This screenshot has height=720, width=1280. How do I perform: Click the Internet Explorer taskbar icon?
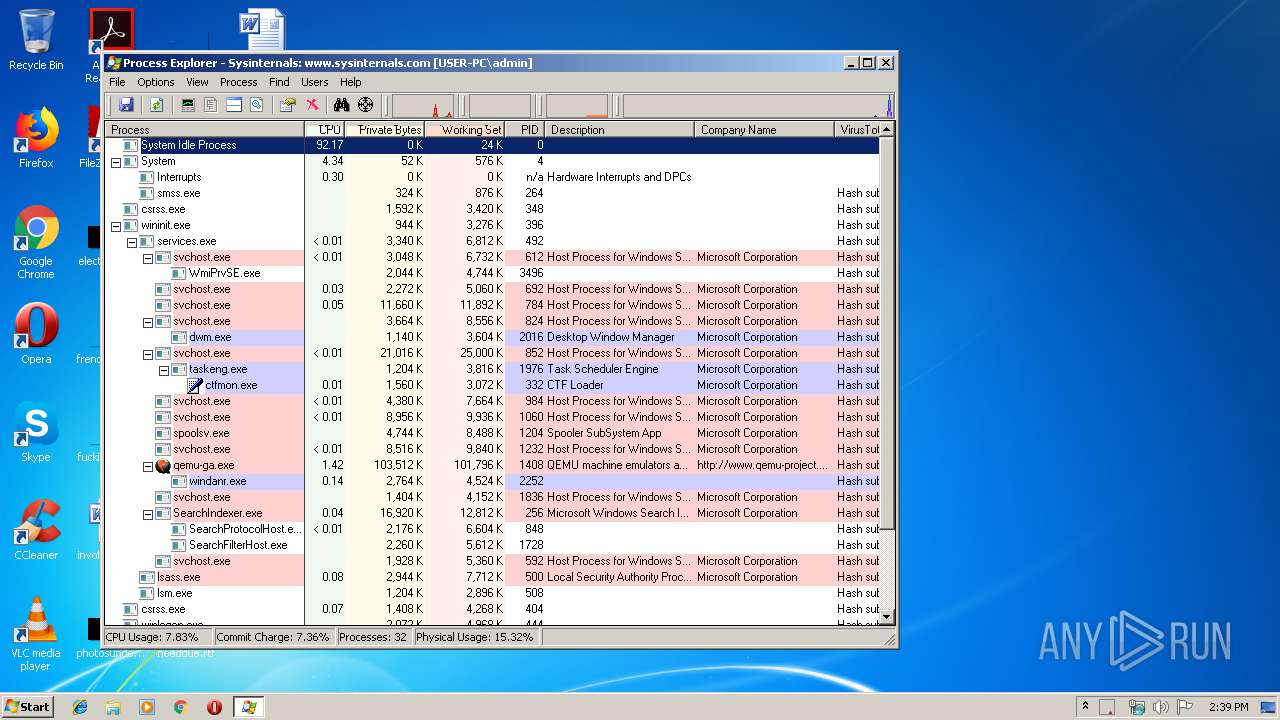coord(80,707)
